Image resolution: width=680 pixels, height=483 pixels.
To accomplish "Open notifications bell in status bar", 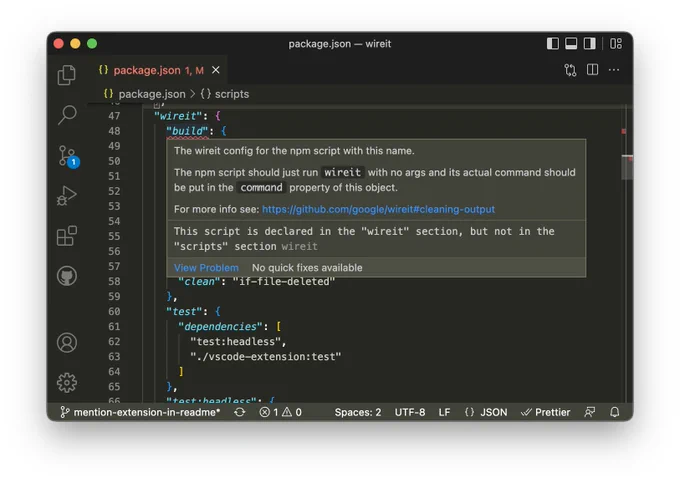I will click(615, 412).
